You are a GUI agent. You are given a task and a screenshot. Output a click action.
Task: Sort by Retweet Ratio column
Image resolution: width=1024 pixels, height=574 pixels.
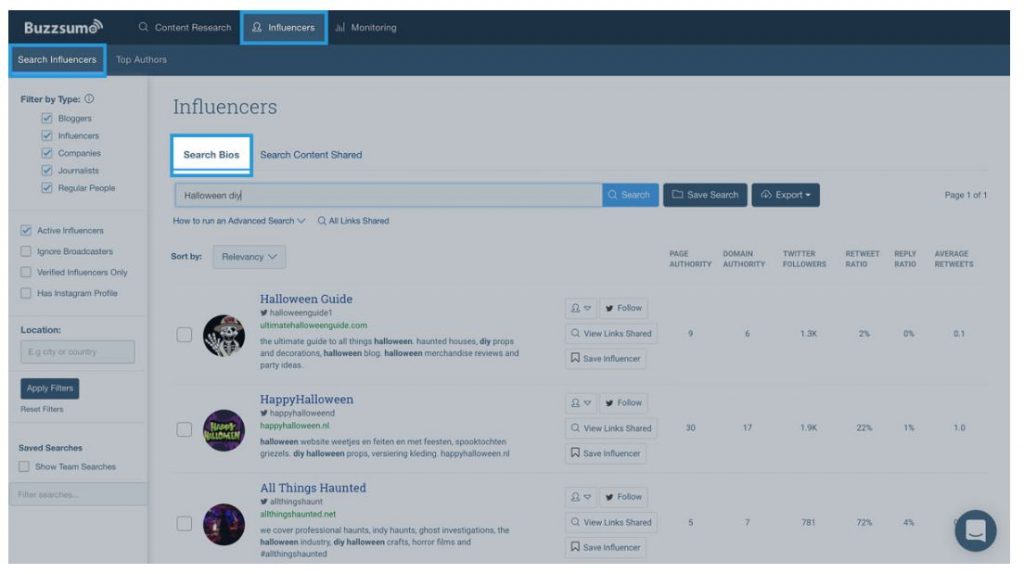click(862, 259)
